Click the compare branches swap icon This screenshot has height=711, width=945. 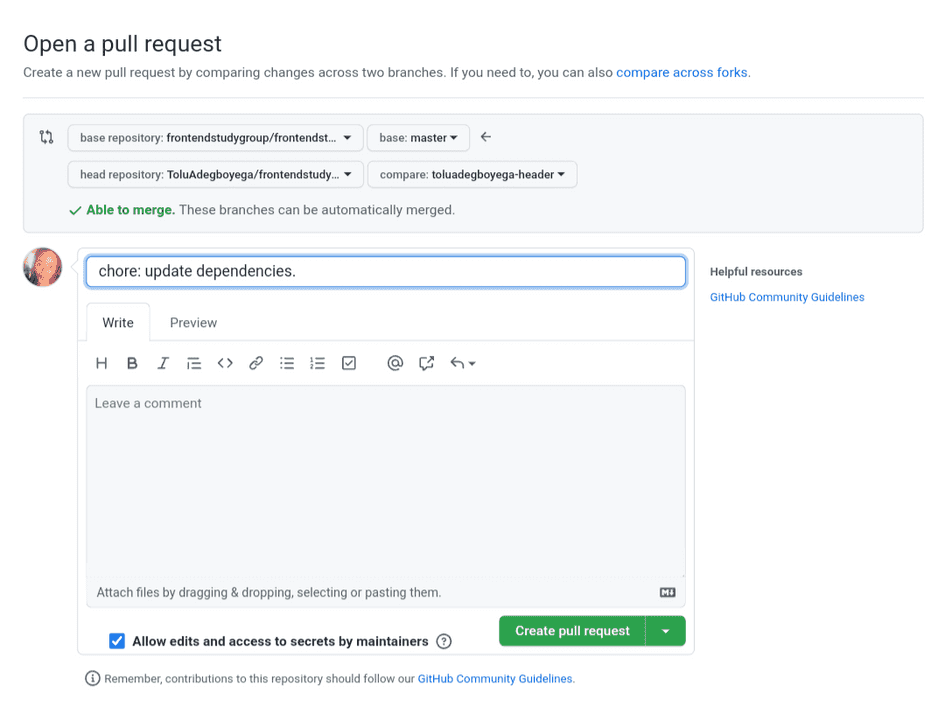46,137
